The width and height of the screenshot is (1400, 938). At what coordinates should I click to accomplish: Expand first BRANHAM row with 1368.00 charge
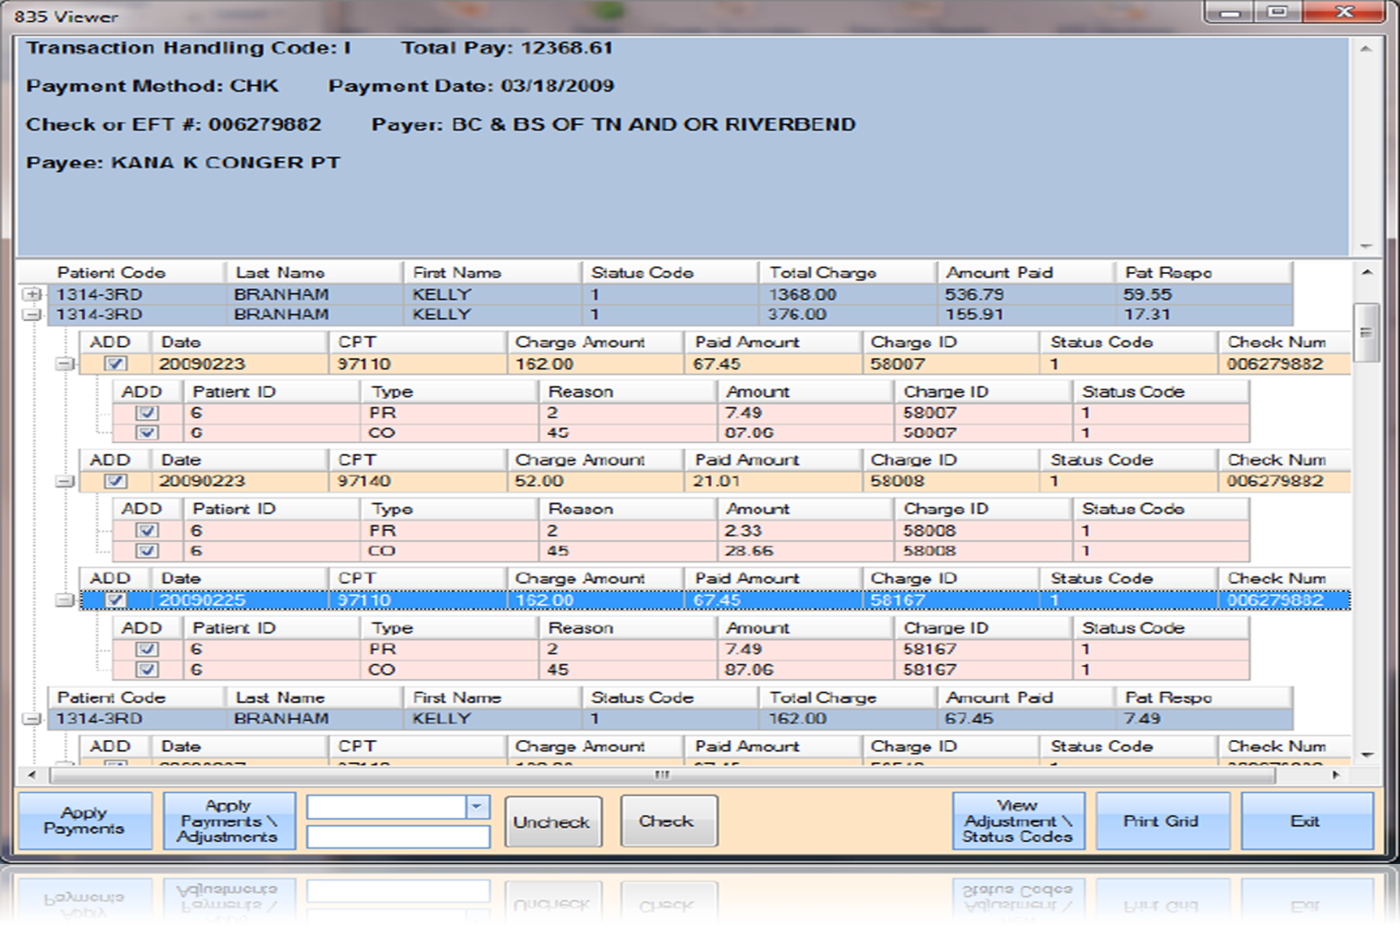click(33, 295)
